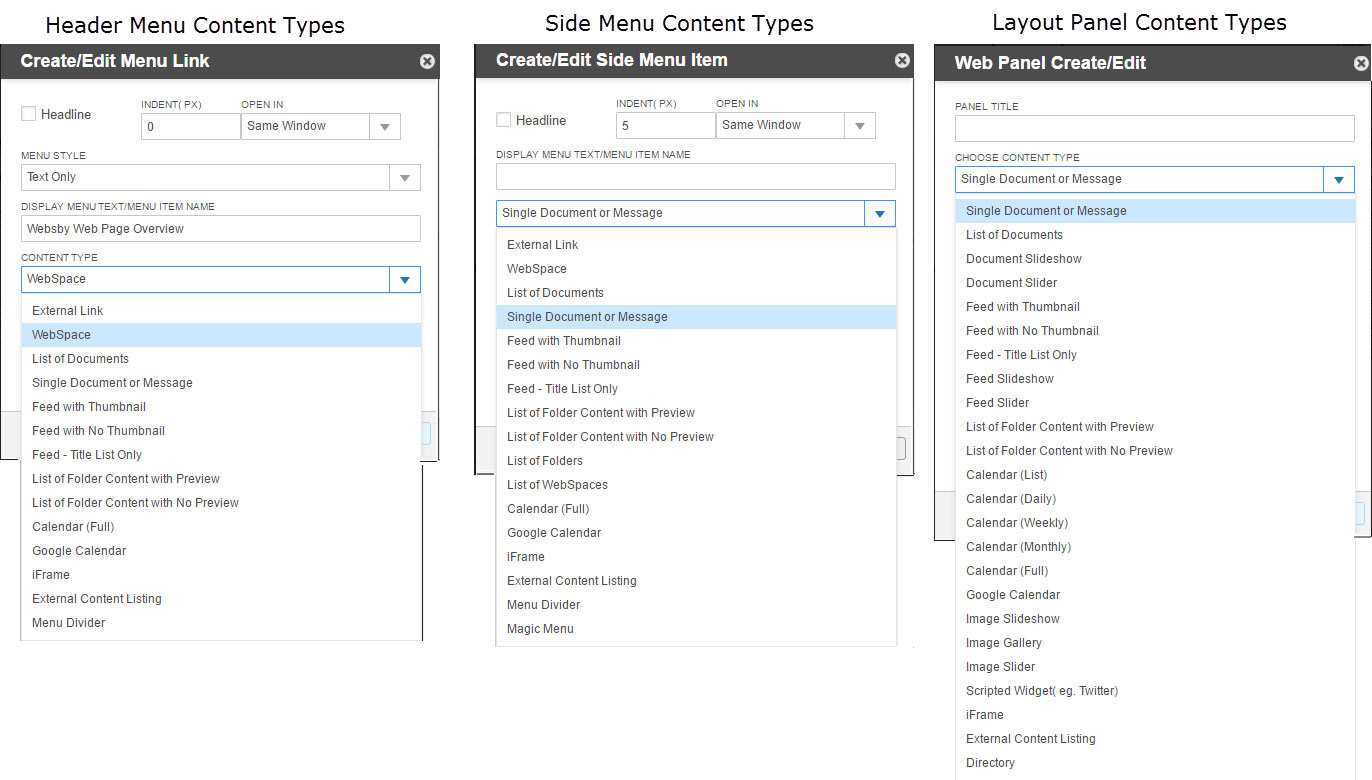Screen dimensions: 1372x780
Task: Select Scripted Widget (eg. Twitter) option
Action: click(1041, 691)
